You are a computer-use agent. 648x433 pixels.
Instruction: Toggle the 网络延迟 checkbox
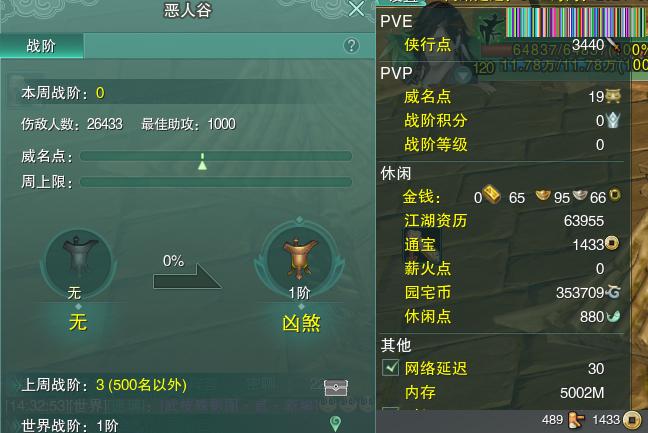(391, 367)
